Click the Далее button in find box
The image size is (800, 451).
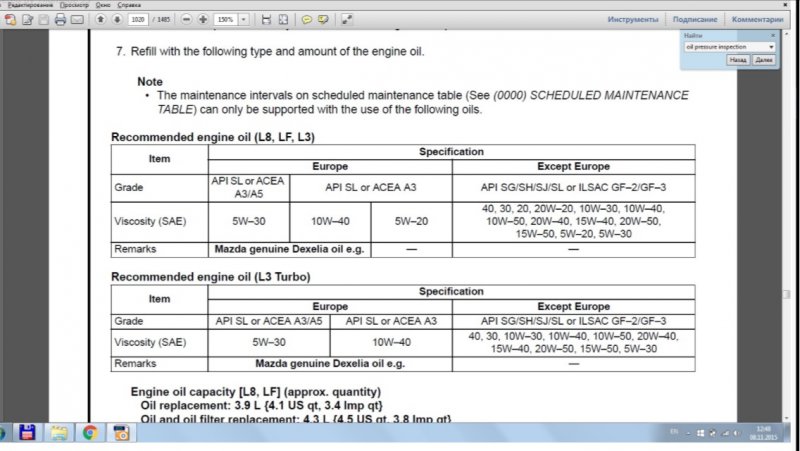[x=763, y=60]
